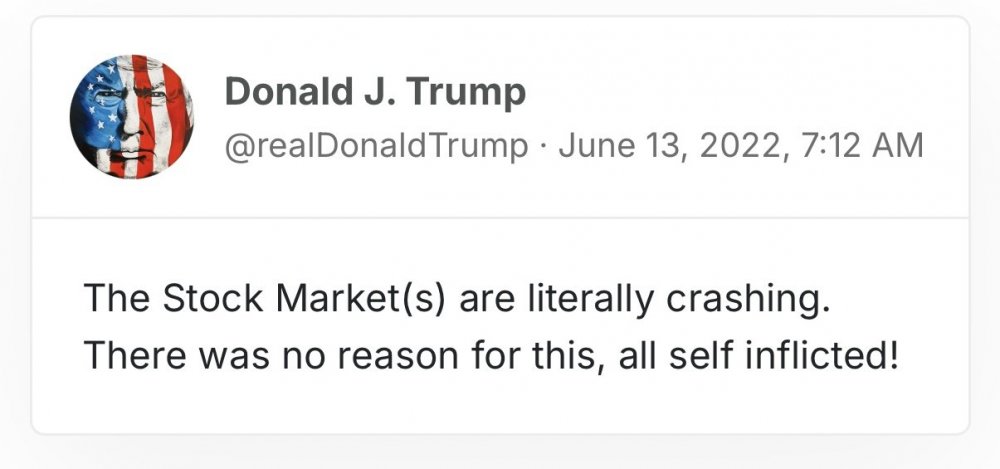Click the first line of the post
The height and width of the screenshot is (469, 1000).
[457, 300]
